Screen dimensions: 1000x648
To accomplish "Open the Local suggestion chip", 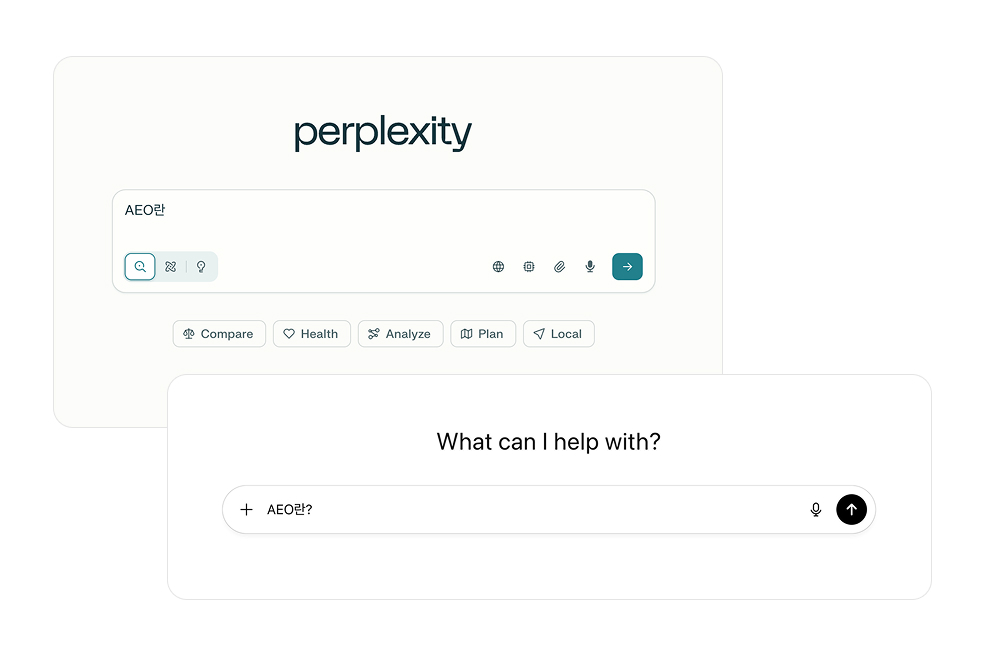I will pyautogui.click(x=558, y=334).
